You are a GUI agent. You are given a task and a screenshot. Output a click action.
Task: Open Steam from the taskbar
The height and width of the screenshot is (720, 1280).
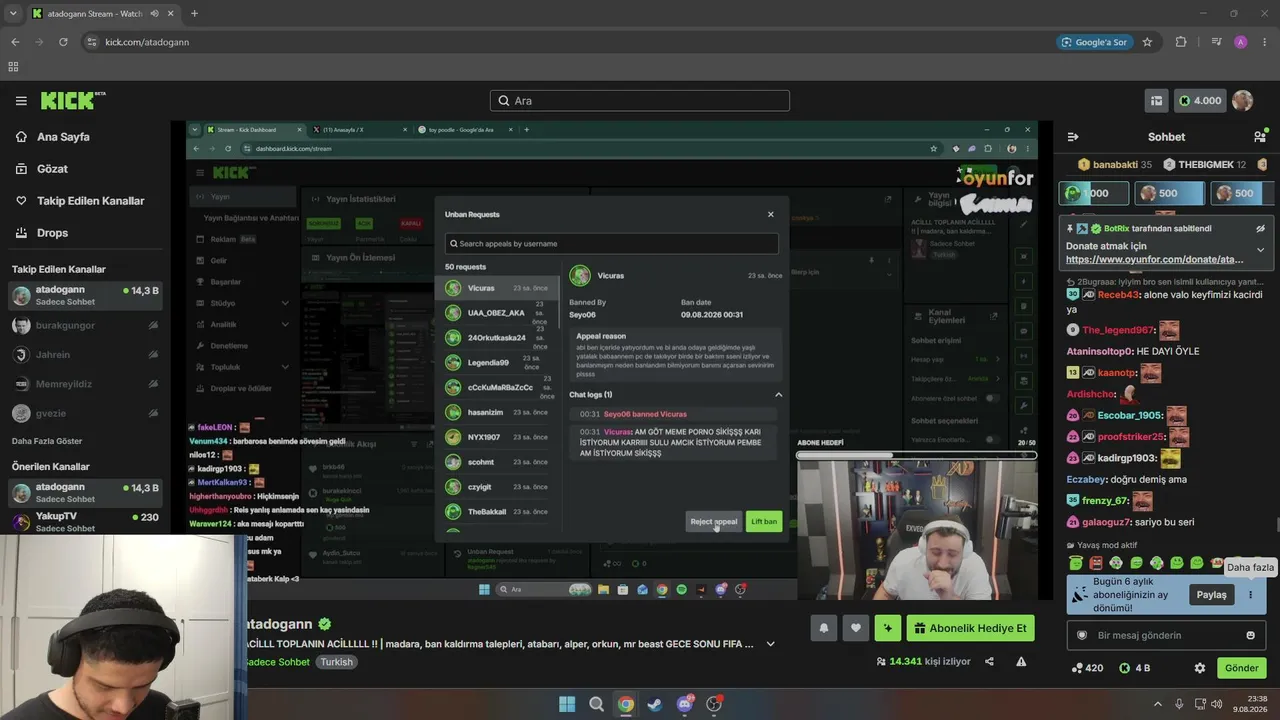tap(655, 704)
